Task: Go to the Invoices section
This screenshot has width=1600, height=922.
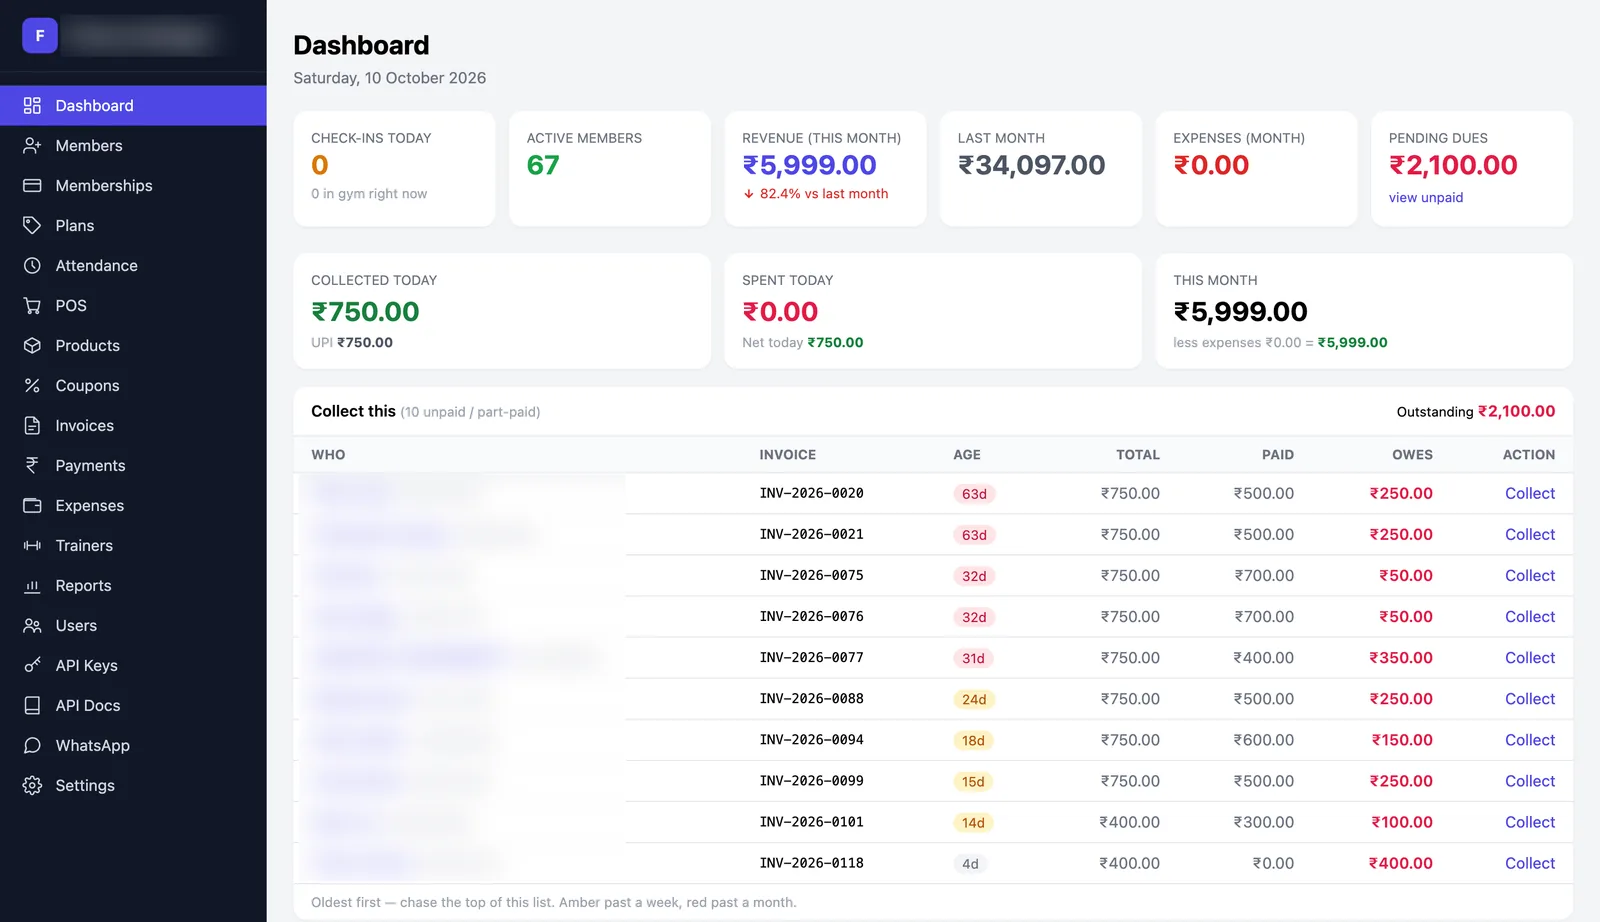Action: [133, 425]
